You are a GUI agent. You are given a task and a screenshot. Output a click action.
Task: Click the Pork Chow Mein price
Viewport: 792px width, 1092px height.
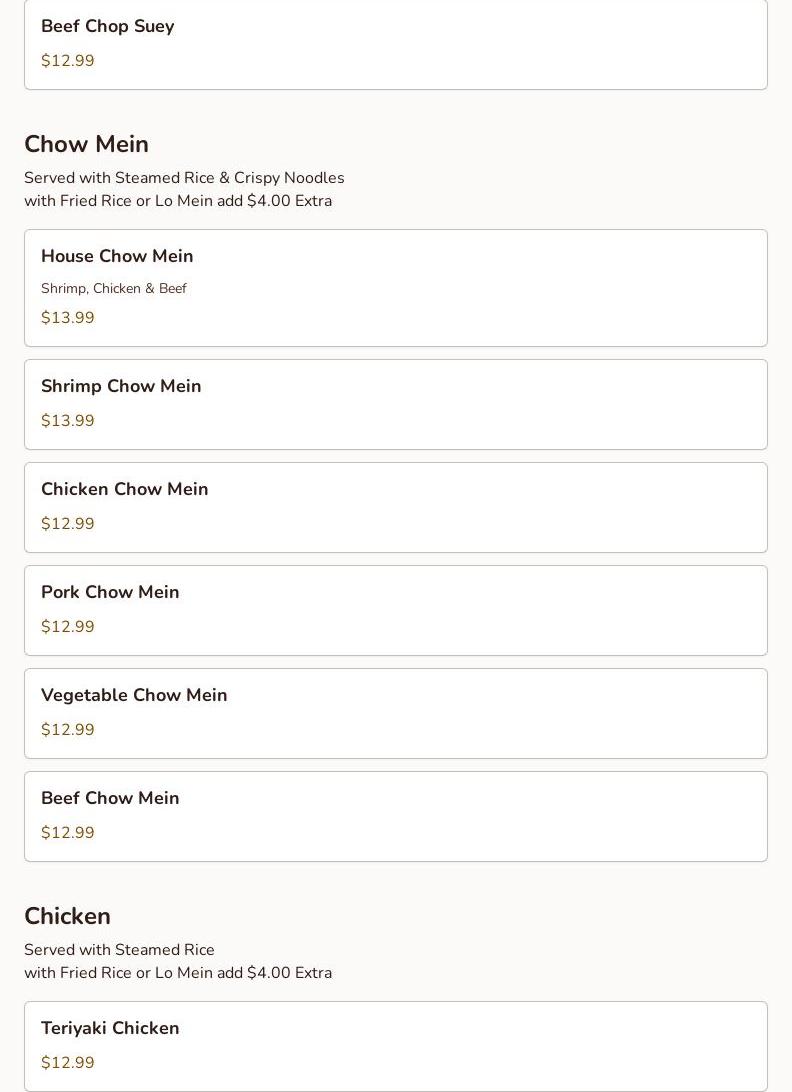tap(68, 627)
